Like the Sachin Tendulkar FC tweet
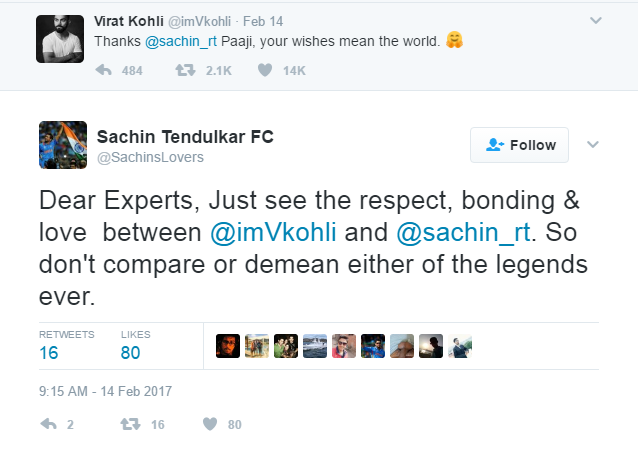Screen dimensions: 638x464 [x=209, y=424]
